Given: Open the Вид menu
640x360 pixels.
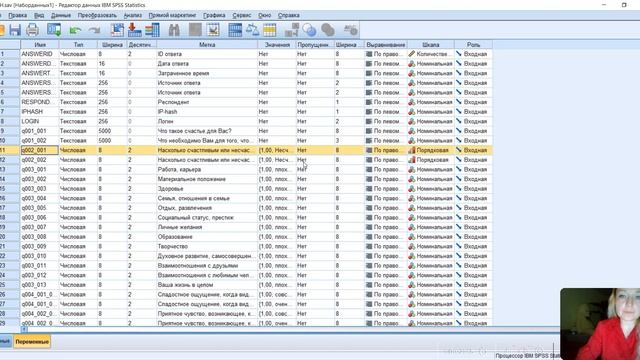Looking at the screenshot, I should (39, 15).
